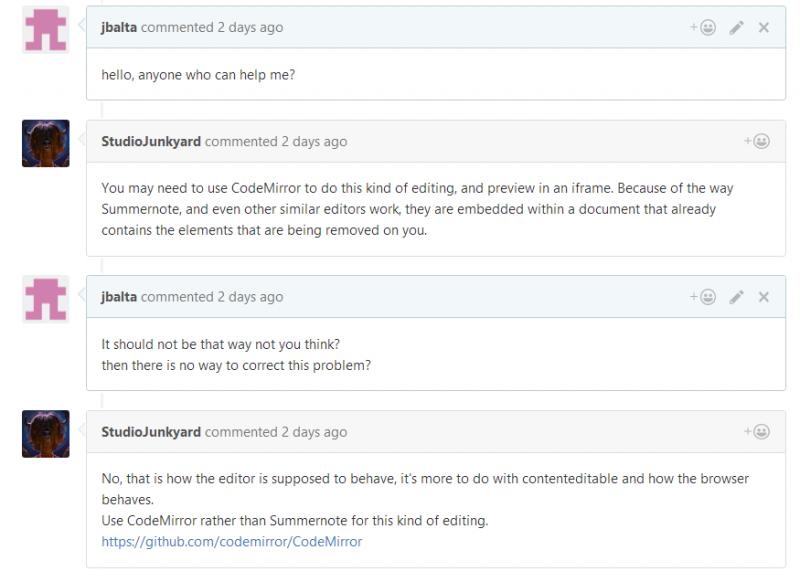800x571 pixels.
Task: Edit jbalta's 'hello, anyone' comment
Action: click(737, 28)
